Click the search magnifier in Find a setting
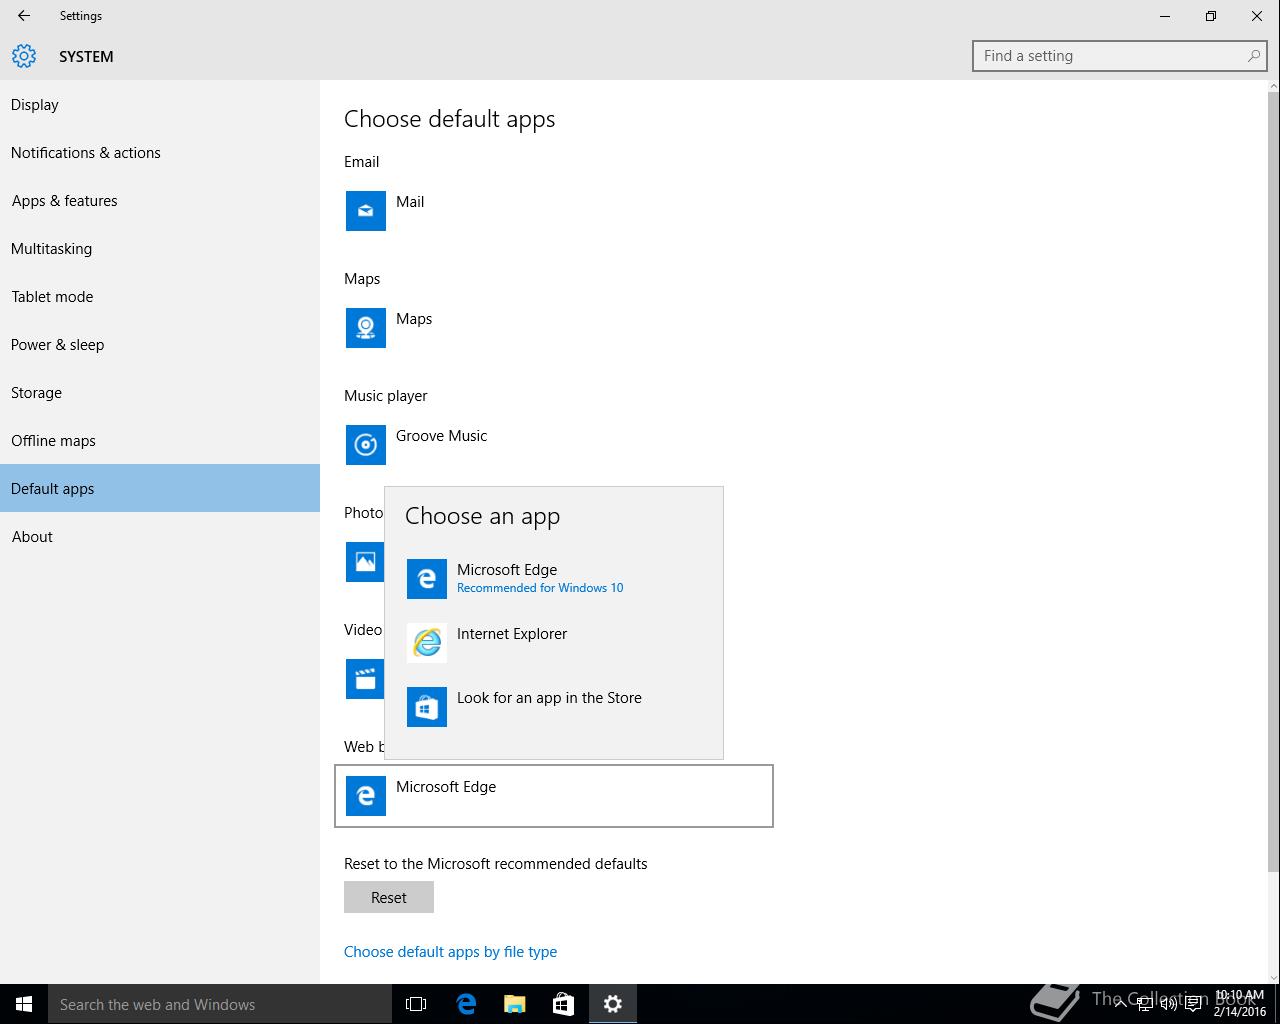The image size is (1280, 1024). (x=1254, y=56)
